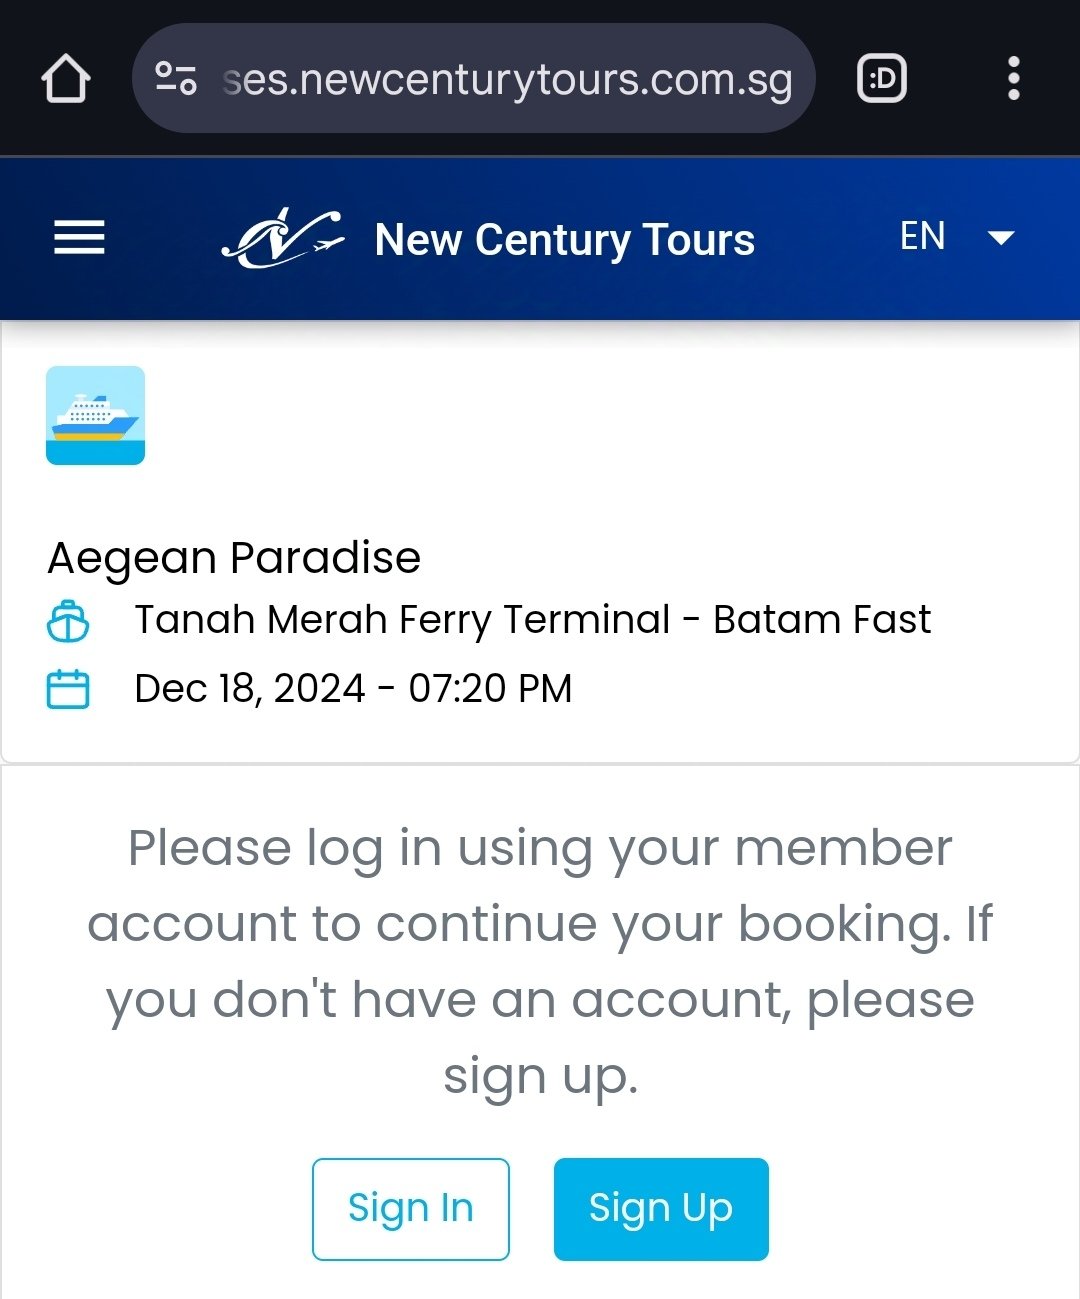Click the cruise ship thumbnail image
This screenshot has width=1080, height=1299.
coord(96,415)
